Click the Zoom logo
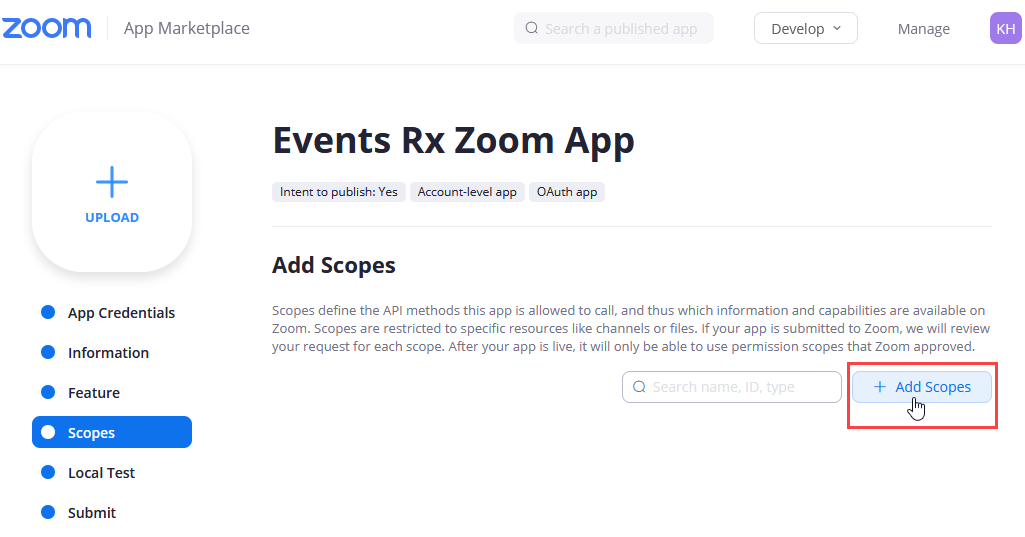This screenshot has height=537, width=1025. 46,28
